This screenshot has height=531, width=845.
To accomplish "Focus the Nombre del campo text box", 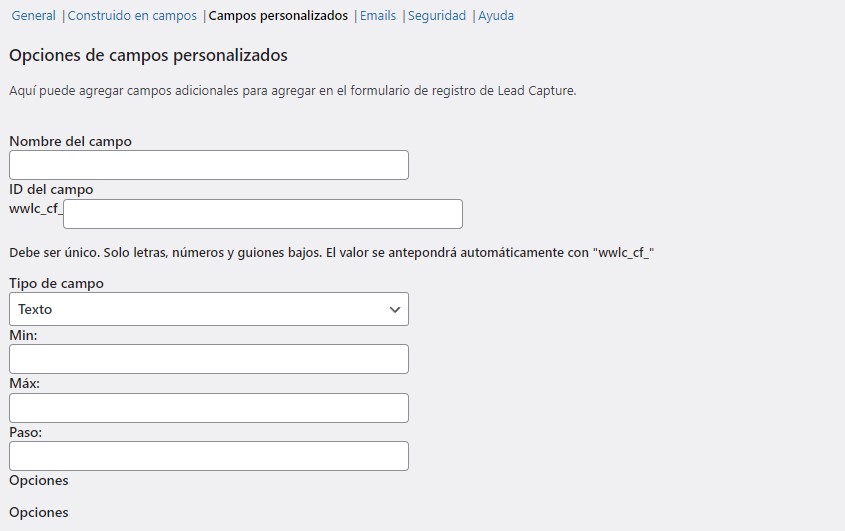I will click(208, 165).
